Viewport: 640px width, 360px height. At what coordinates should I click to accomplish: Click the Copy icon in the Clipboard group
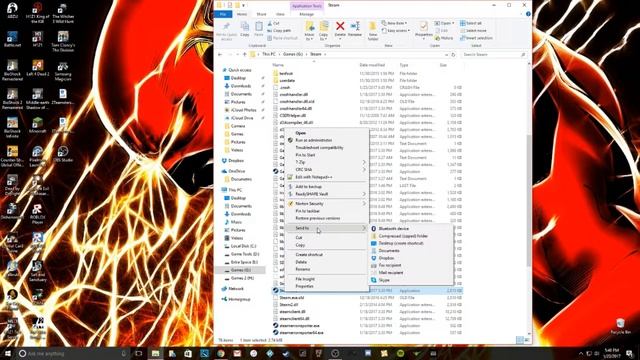245,27
